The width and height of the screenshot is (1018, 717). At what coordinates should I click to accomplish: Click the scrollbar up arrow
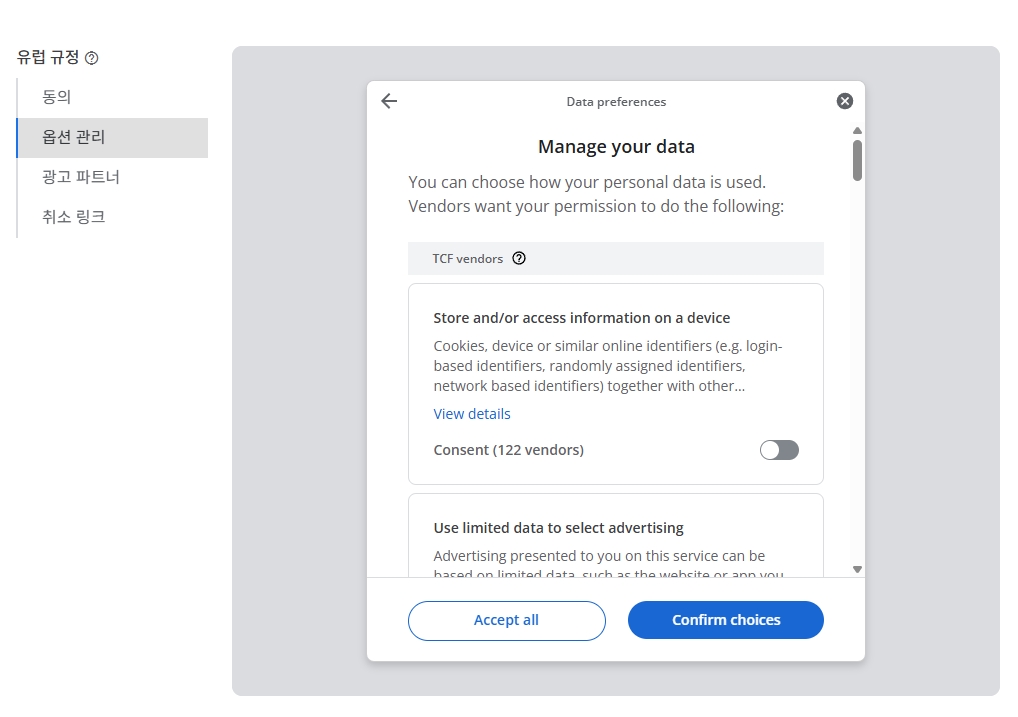pos(857,129)
